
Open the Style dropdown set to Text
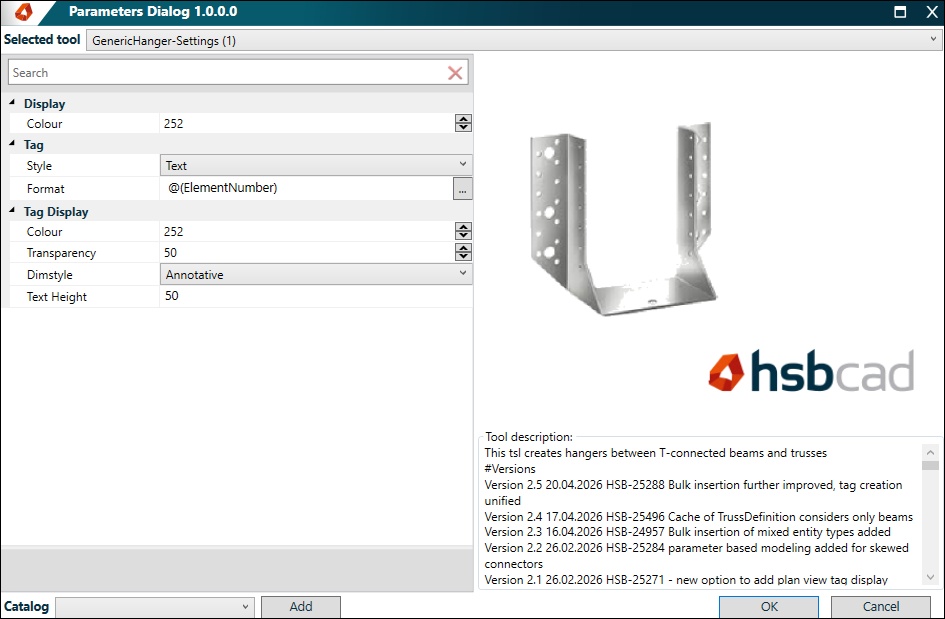[316, 165]
